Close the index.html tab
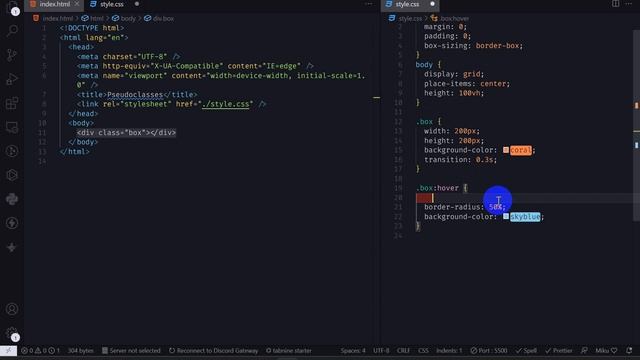The height and width of the screenshot is (360, 640). click(77, 4)
